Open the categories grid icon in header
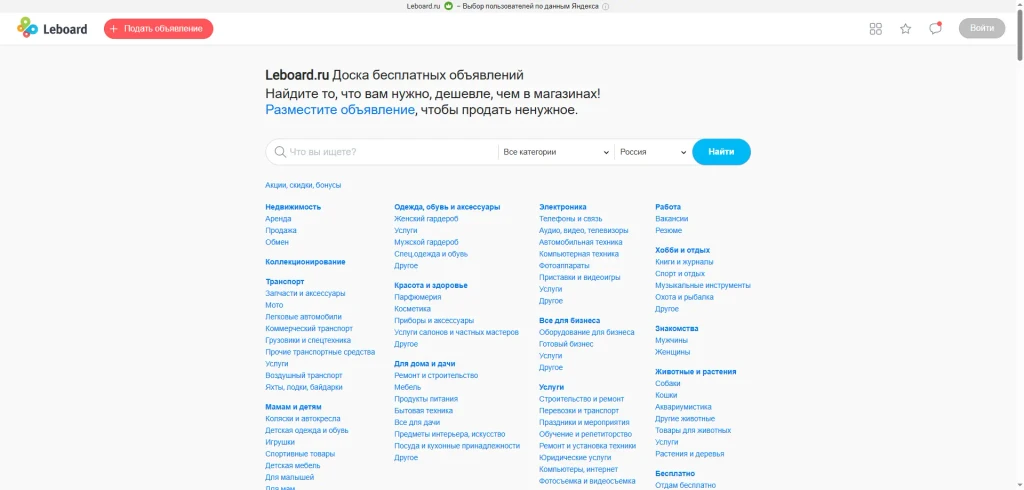The image size is (1024, 490). pos(876,29)
